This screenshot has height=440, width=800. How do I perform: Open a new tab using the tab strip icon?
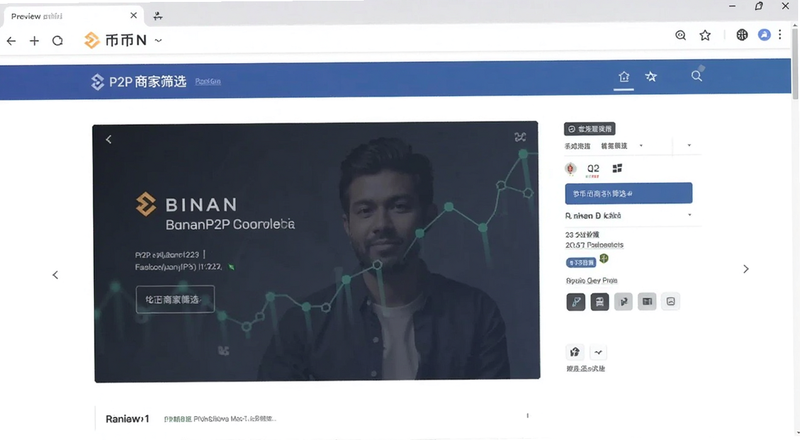pos(158,16)
